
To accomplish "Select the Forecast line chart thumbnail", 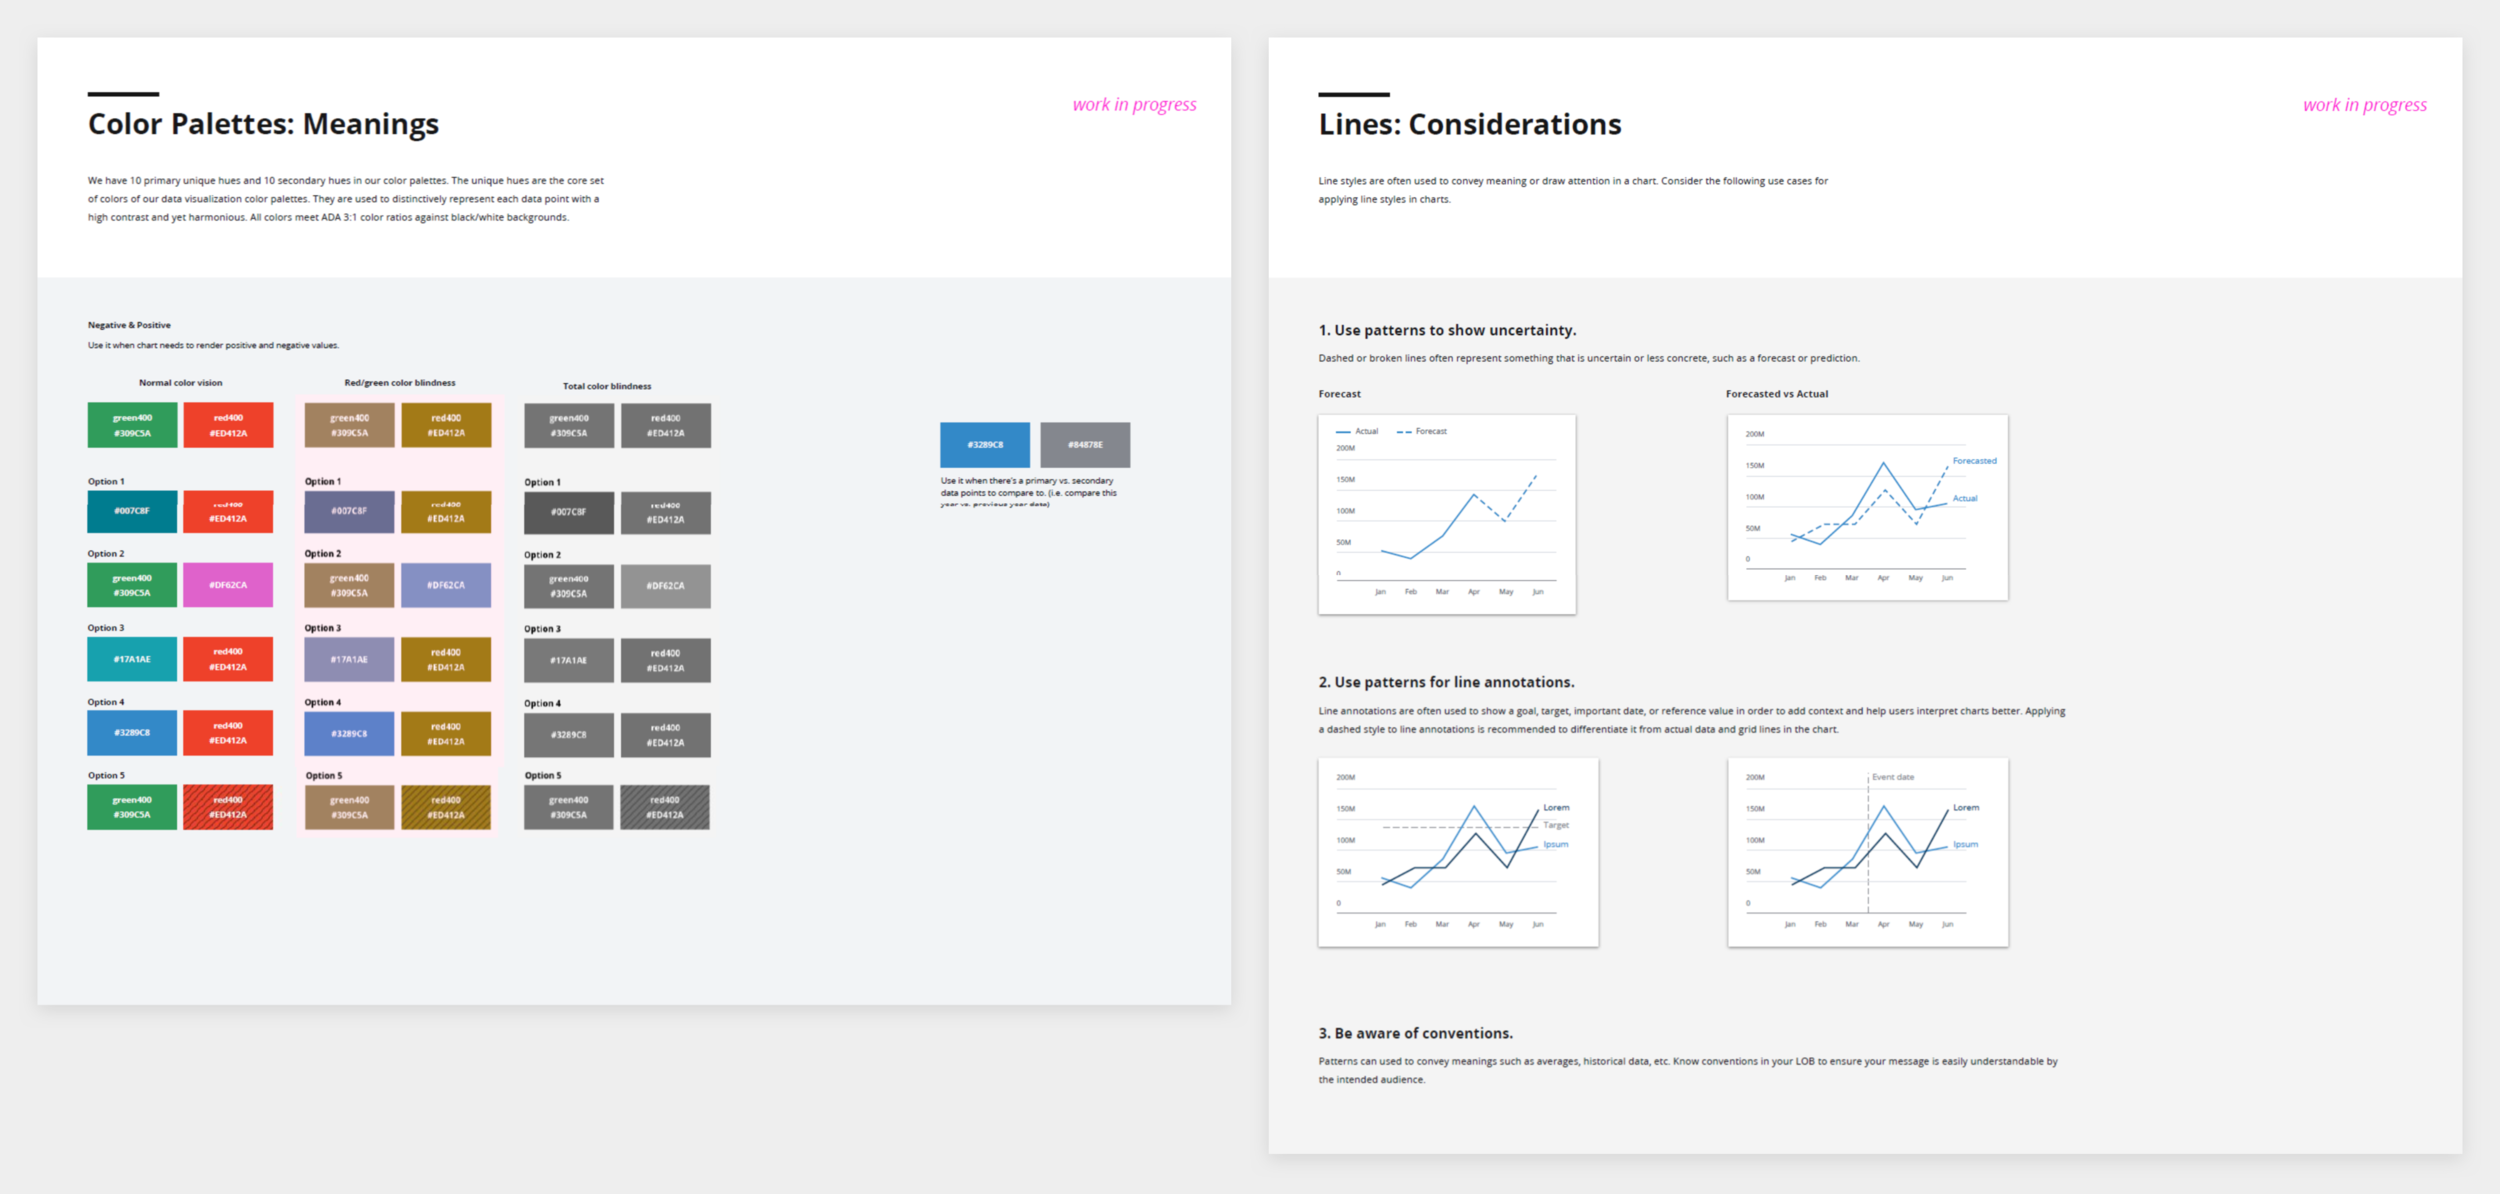I will coord(1446,514).
